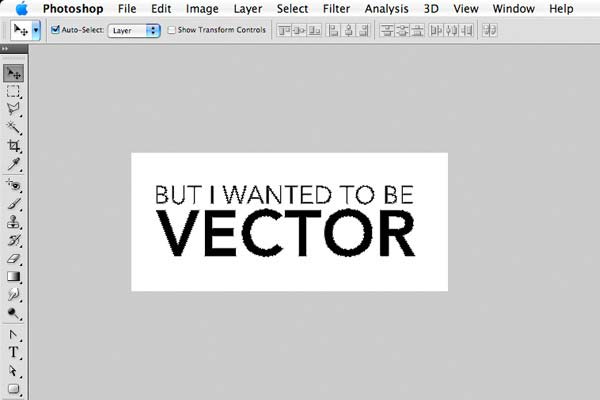Open the 3D menu
Screen dimensions: 600x400
coord(431,8)
